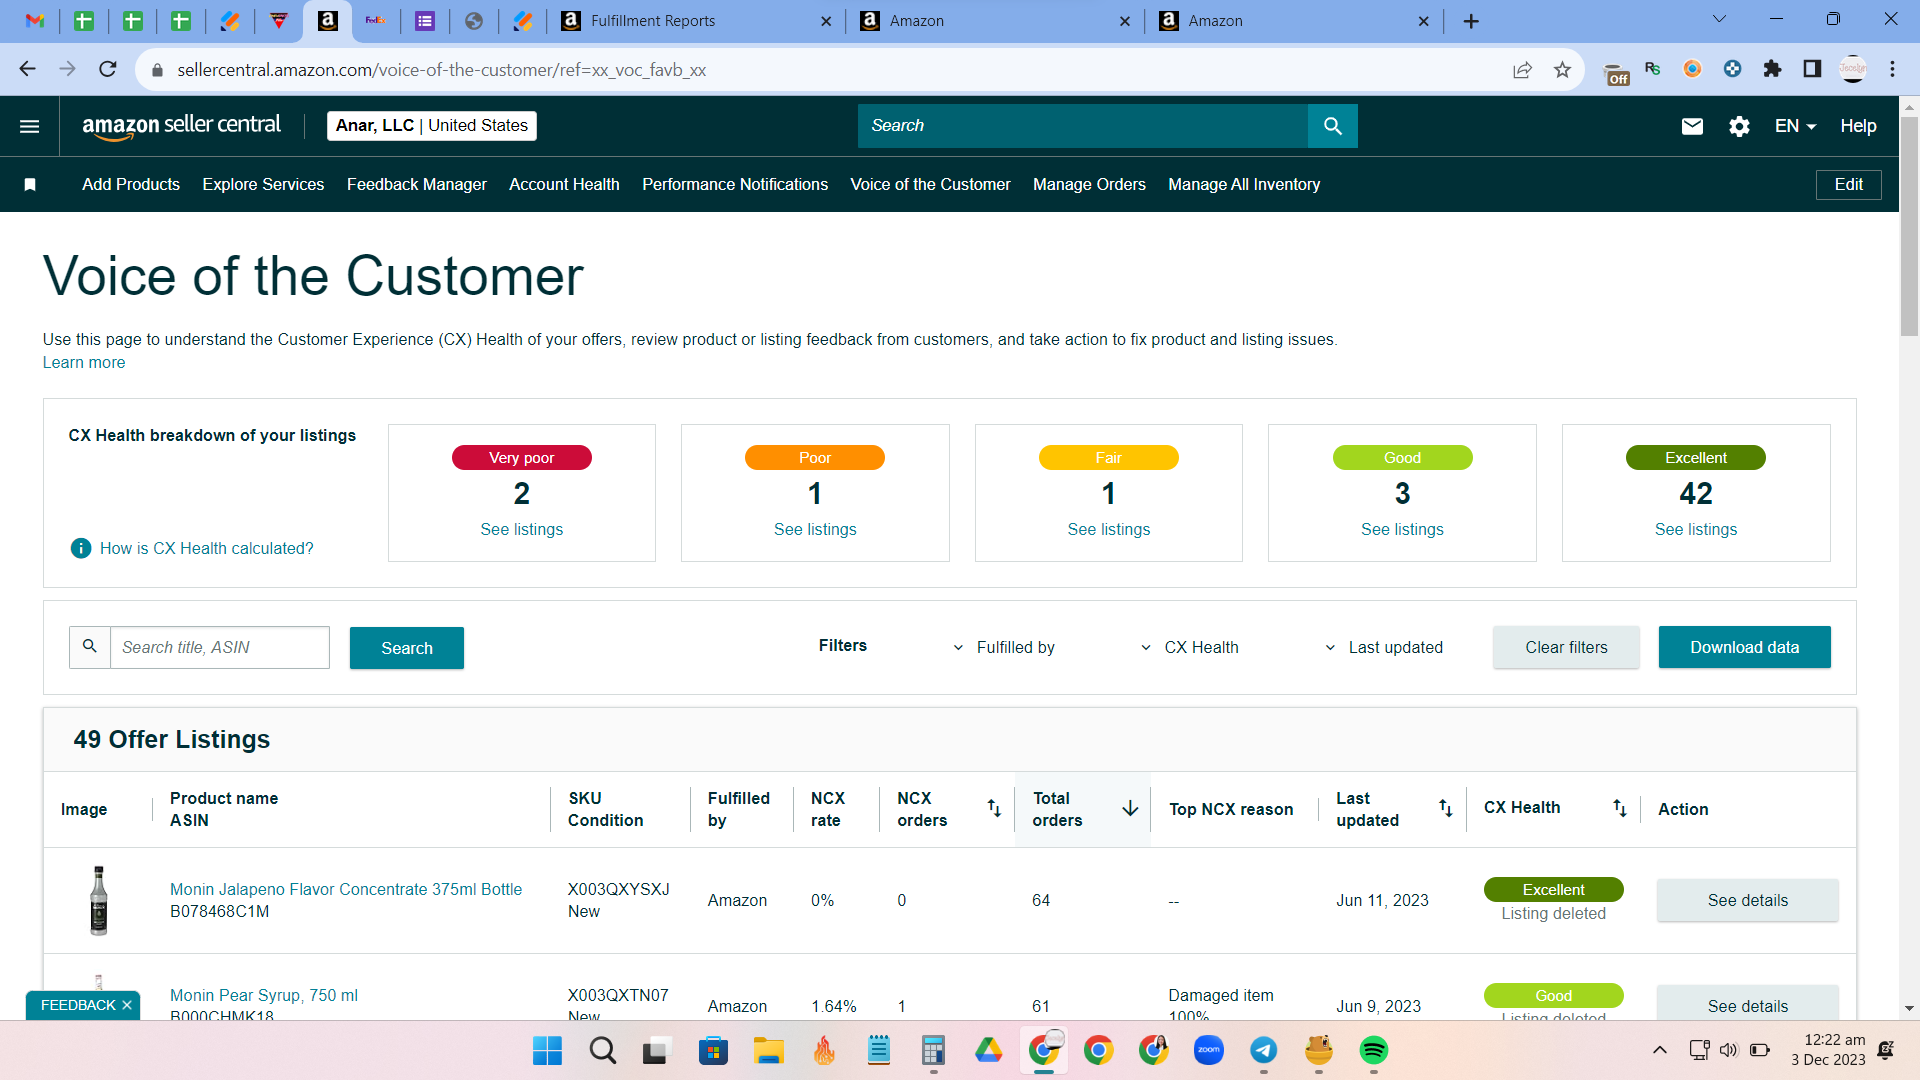Expand the Last updated filter dropdown
Screen dimensions: 1920x1080
pos(1384,647)
